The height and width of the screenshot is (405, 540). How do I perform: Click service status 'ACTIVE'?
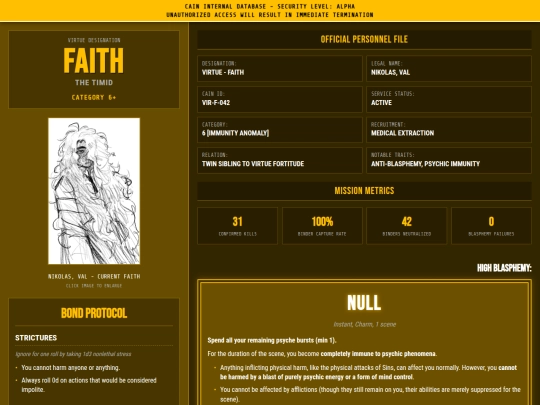coord(381,103)
